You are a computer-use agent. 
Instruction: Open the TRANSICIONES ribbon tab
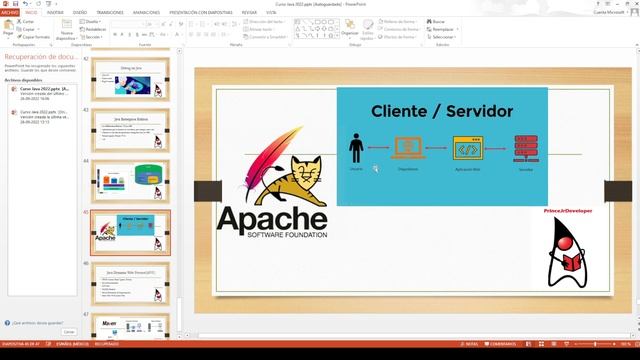[x=110, y=12]
